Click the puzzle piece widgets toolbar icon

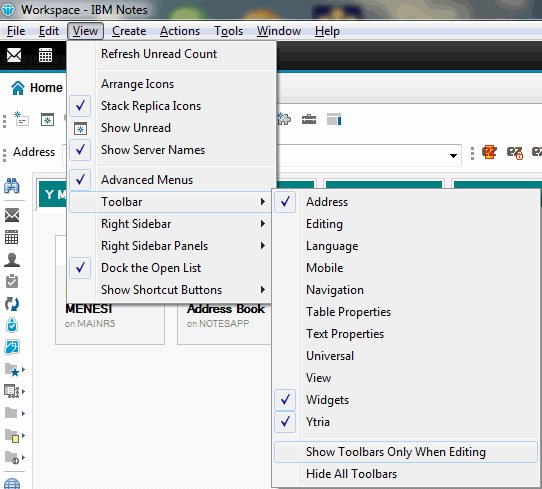click(284, 119)
